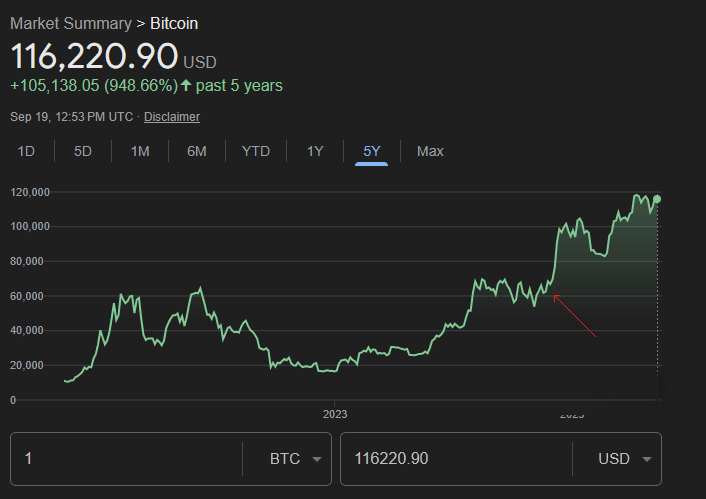
Task: Open the BTC currency dropdown
Action: (295, 459)
